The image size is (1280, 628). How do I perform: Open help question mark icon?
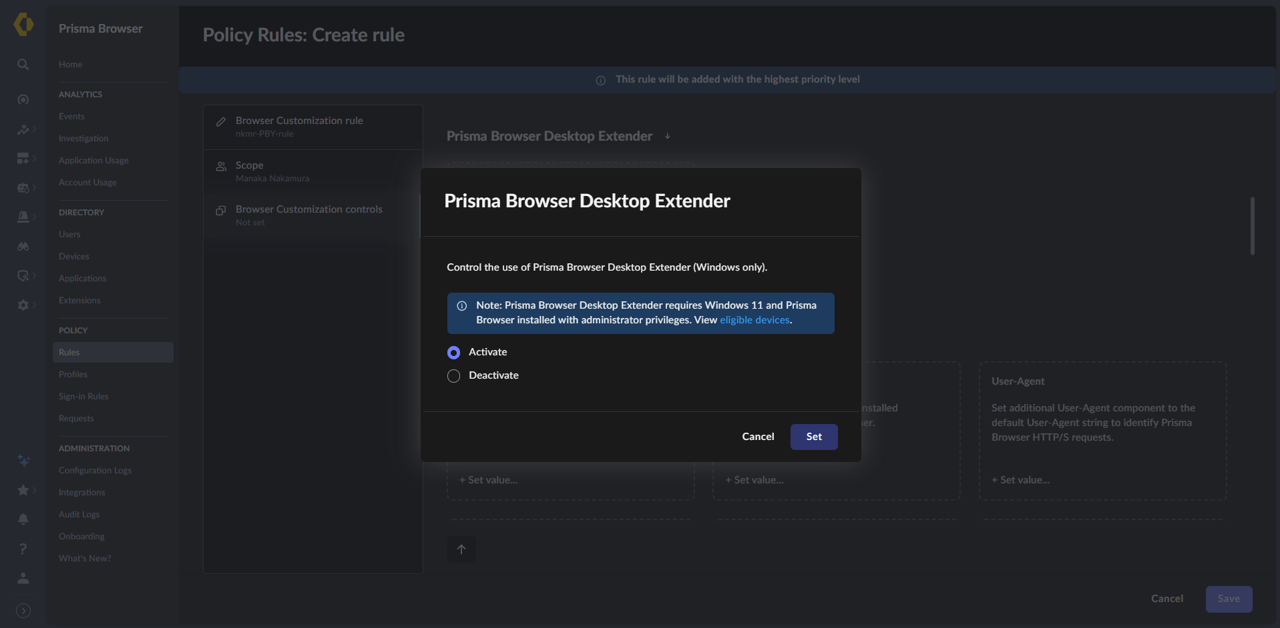pos(23,548)
